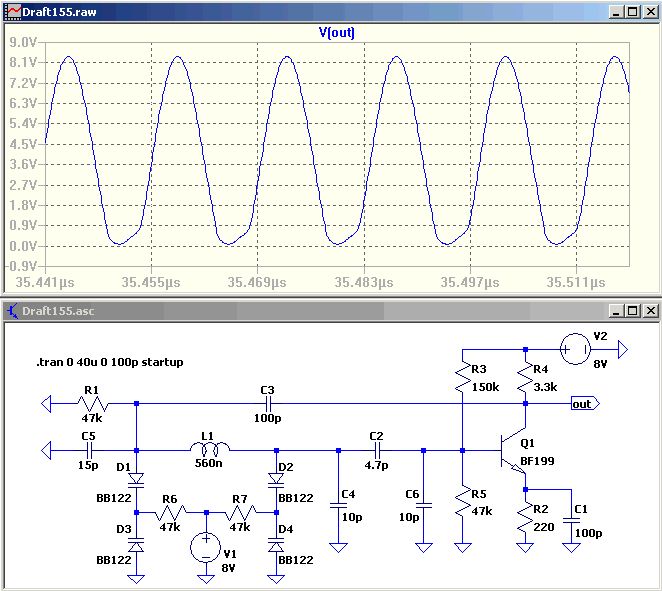Viewport: 662px width, 591px height.
Task: Minimize the Draft155.asc schematic window
Action: pos(616,311)
